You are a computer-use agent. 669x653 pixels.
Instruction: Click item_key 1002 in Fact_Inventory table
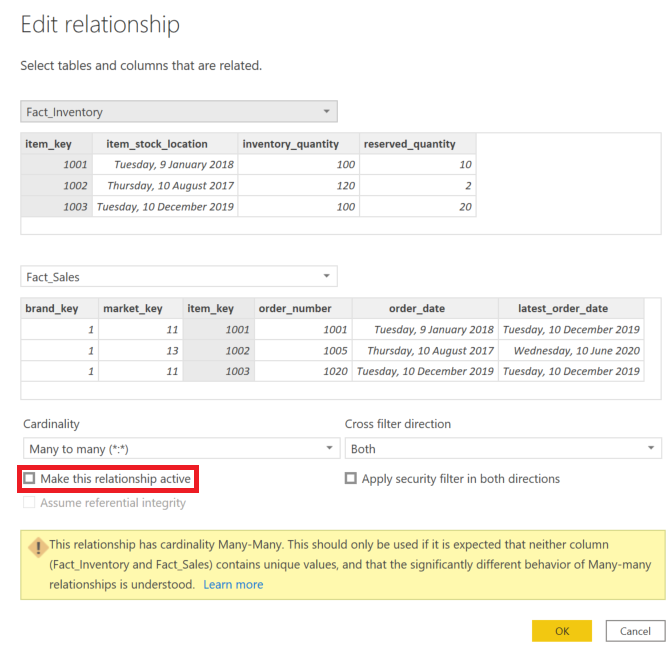(56, 186)
